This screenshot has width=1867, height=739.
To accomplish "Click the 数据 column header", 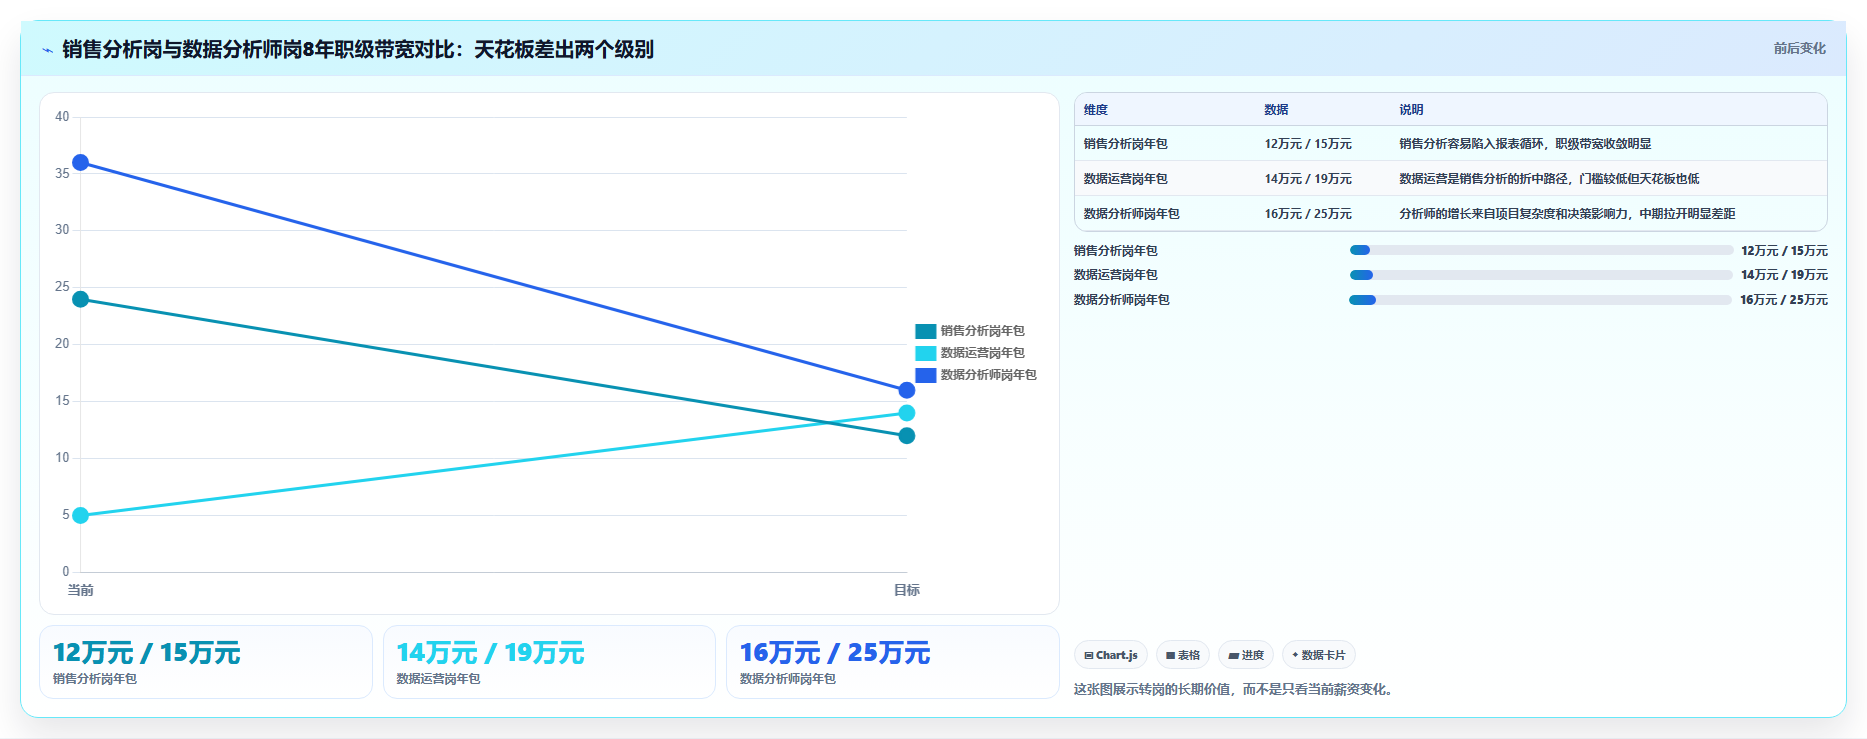I will click(1276, 110).
